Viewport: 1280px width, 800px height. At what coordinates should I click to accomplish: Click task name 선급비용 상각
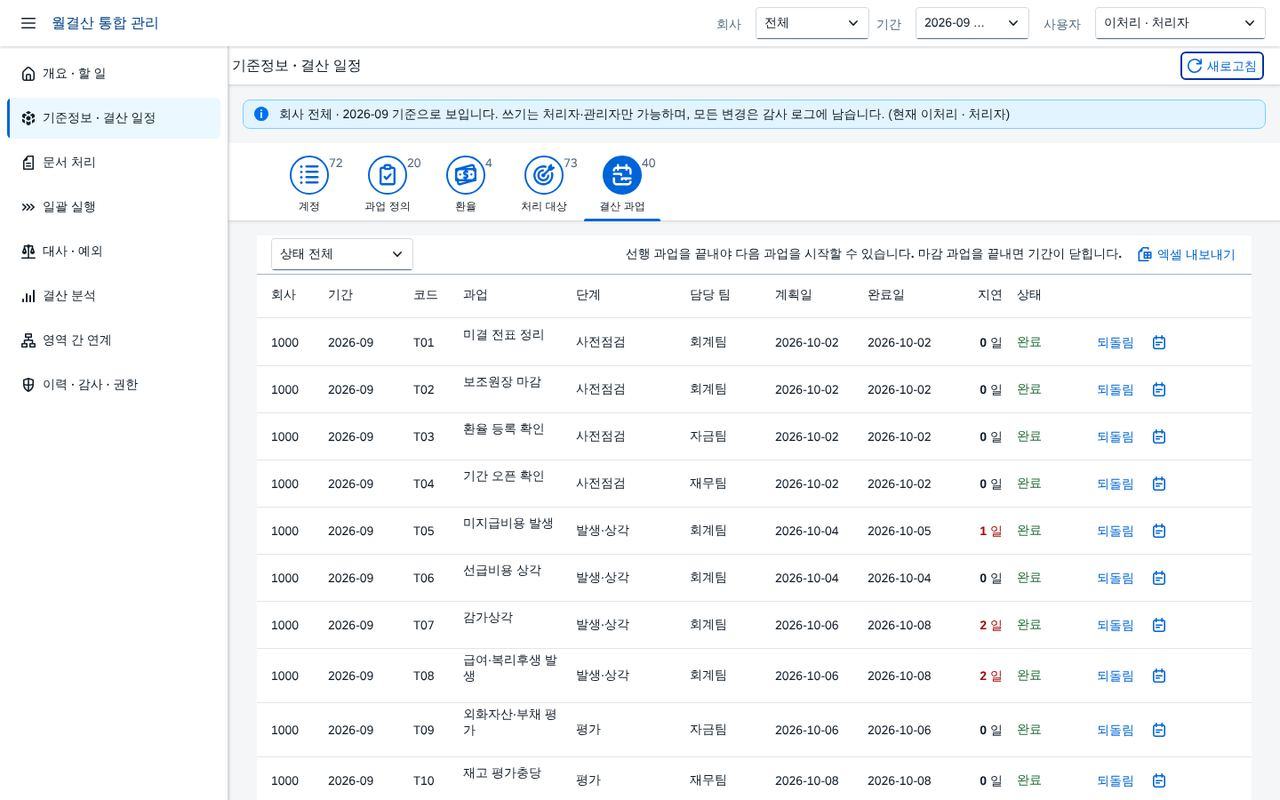[x=502, y=570]
